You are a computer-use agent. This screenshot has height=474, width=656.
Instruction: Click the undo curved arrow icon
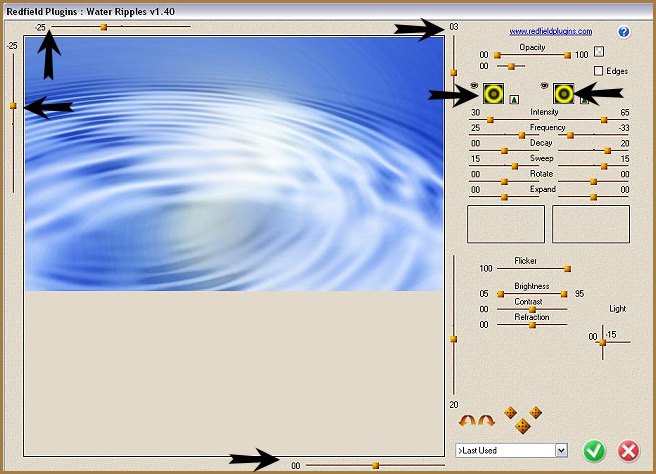[465, 422]
